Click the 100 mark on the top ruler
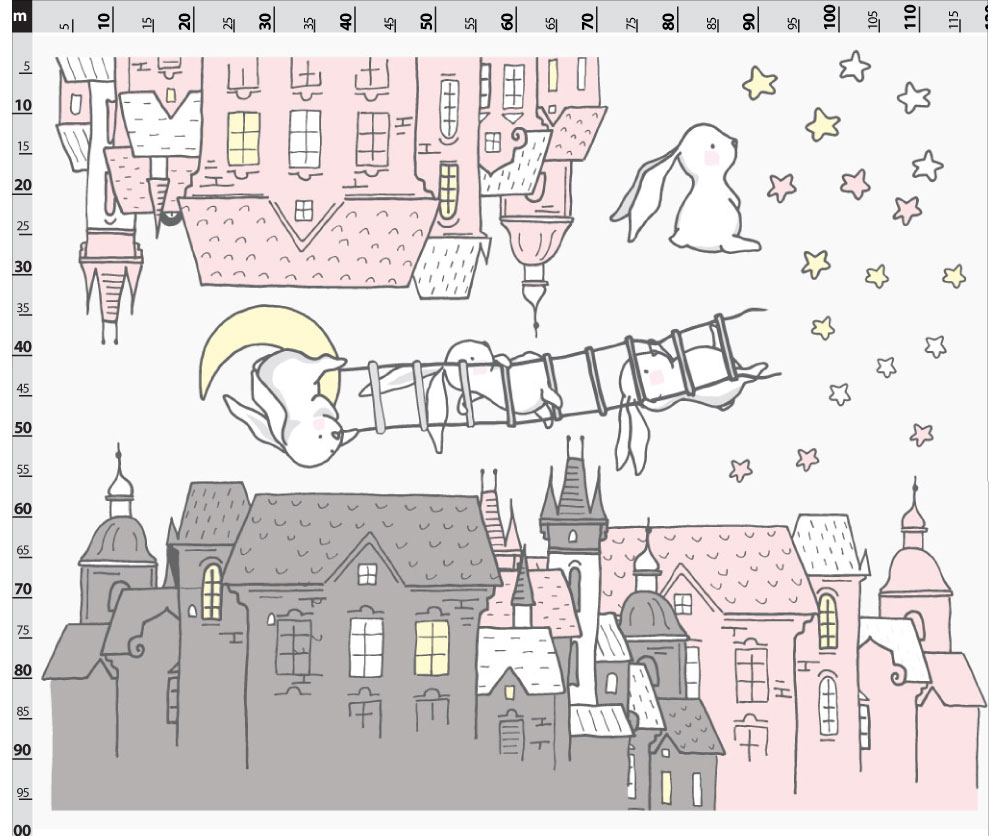This screenshot has height=836, width=1000. [x=829, y=18]
